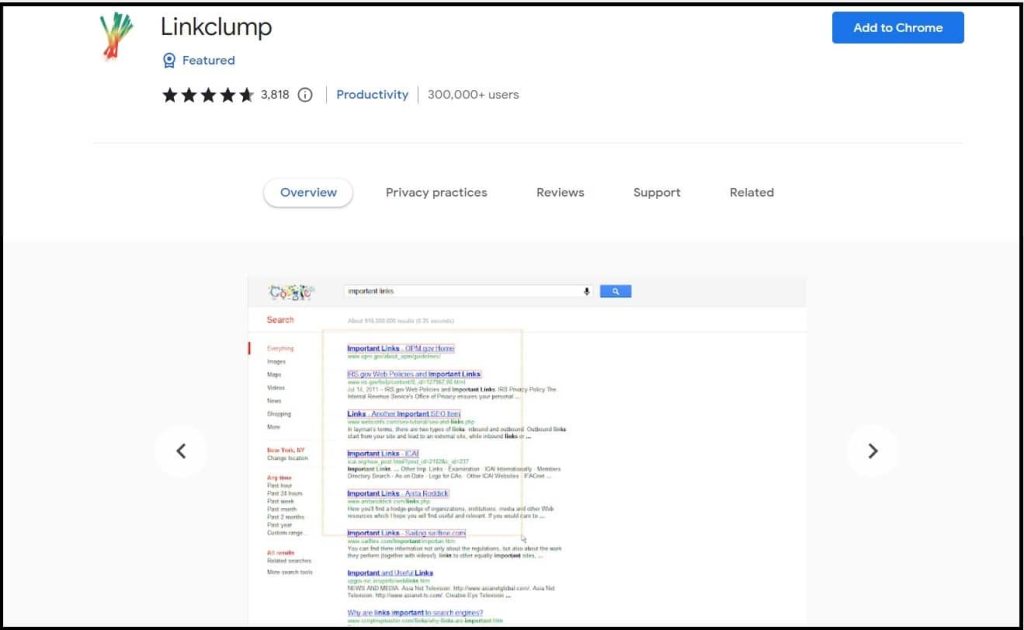
Task: Switch to the Overview tab
Action: [x=308, y=193]
